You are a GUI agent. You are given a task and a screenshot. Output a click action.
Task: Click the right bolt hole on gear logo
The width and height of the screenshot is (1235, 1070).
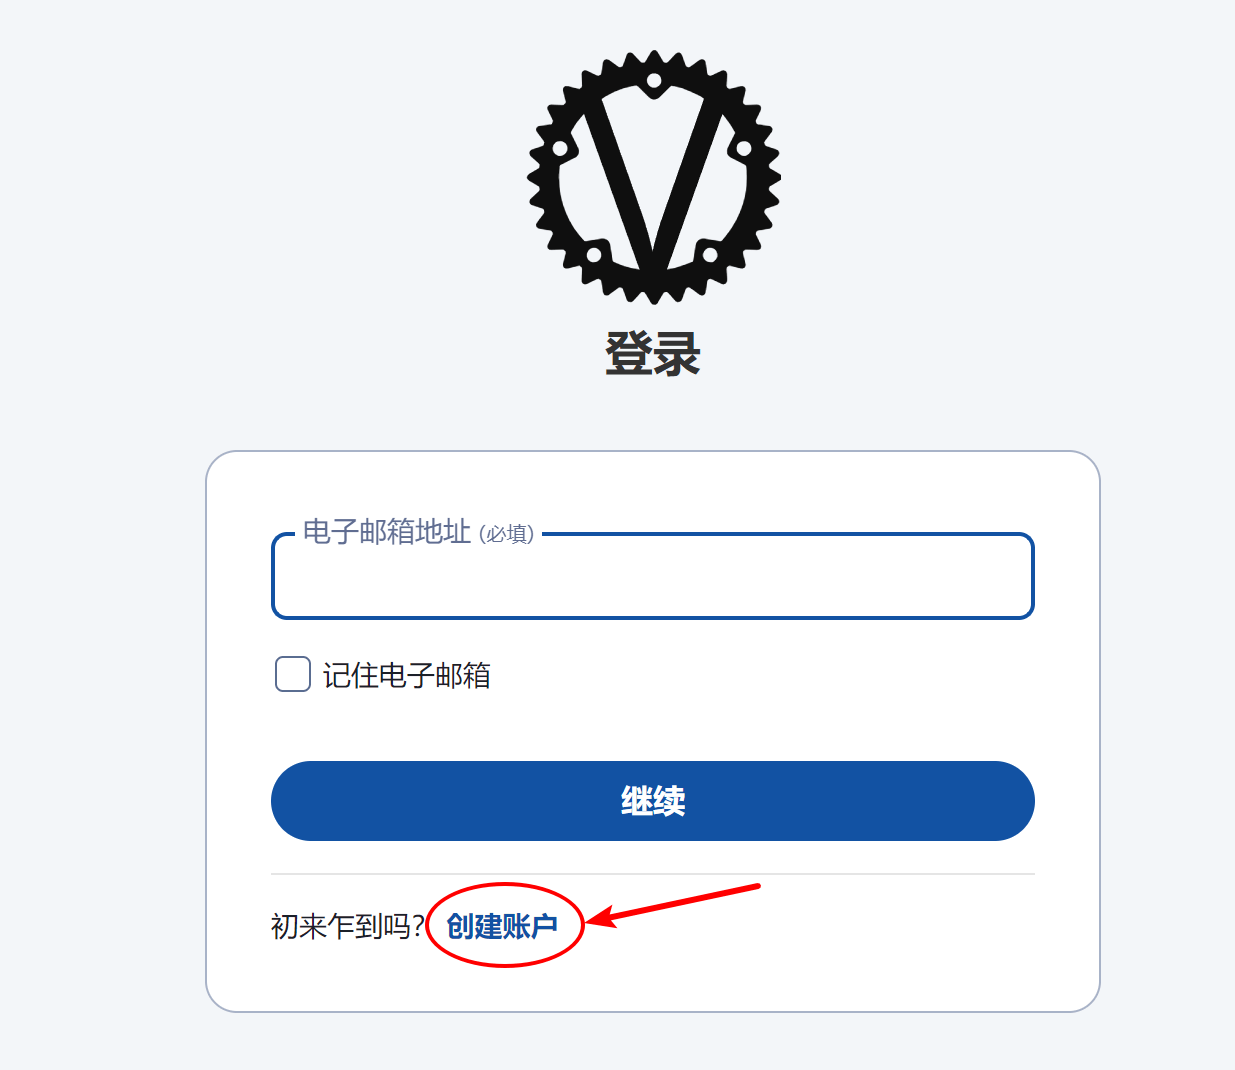[x=744, y=149]
